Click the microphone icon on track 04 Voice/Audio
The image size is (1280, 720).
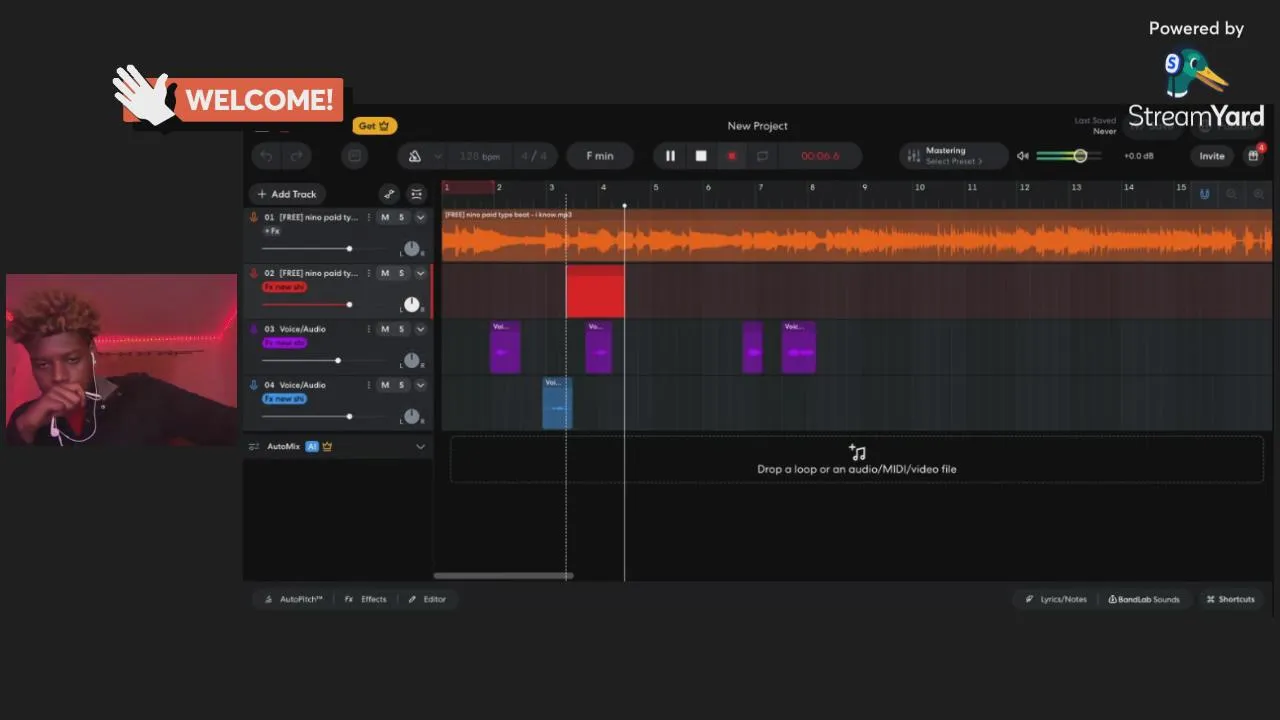pyautogui.click(x=254, y=385)
